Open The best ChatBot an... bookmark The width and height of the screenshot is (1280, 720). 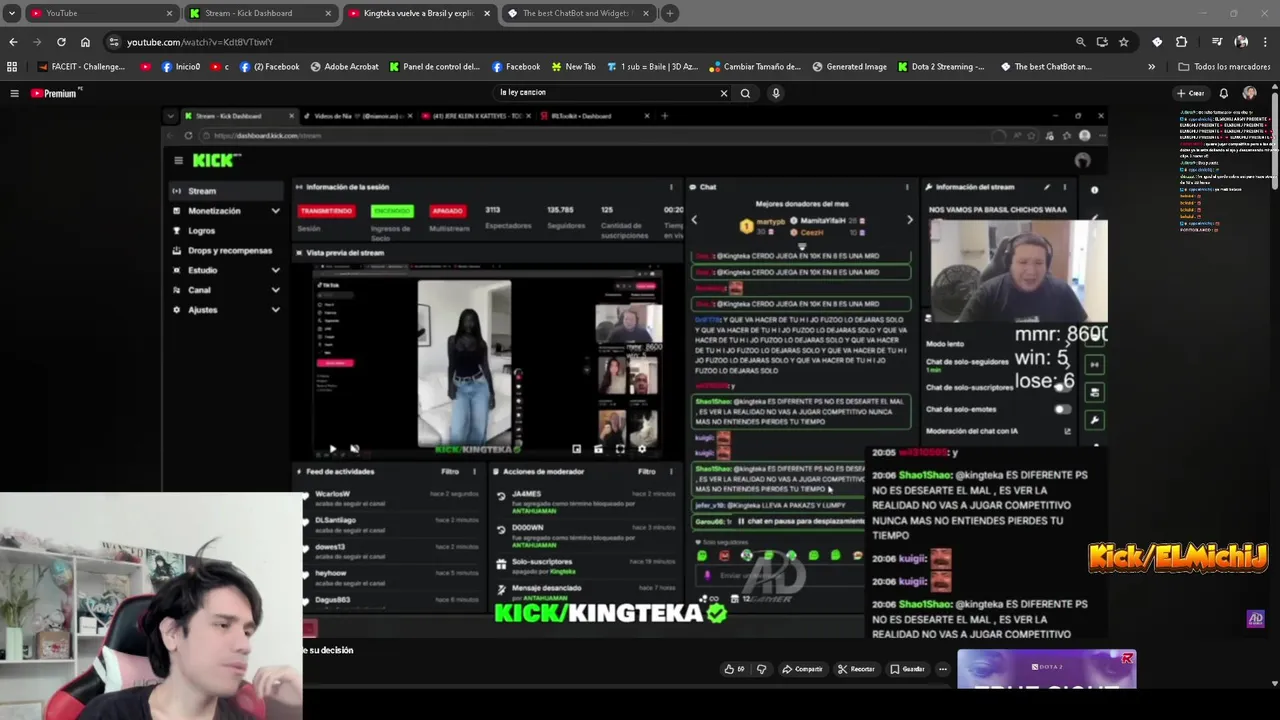(1045, 67)
